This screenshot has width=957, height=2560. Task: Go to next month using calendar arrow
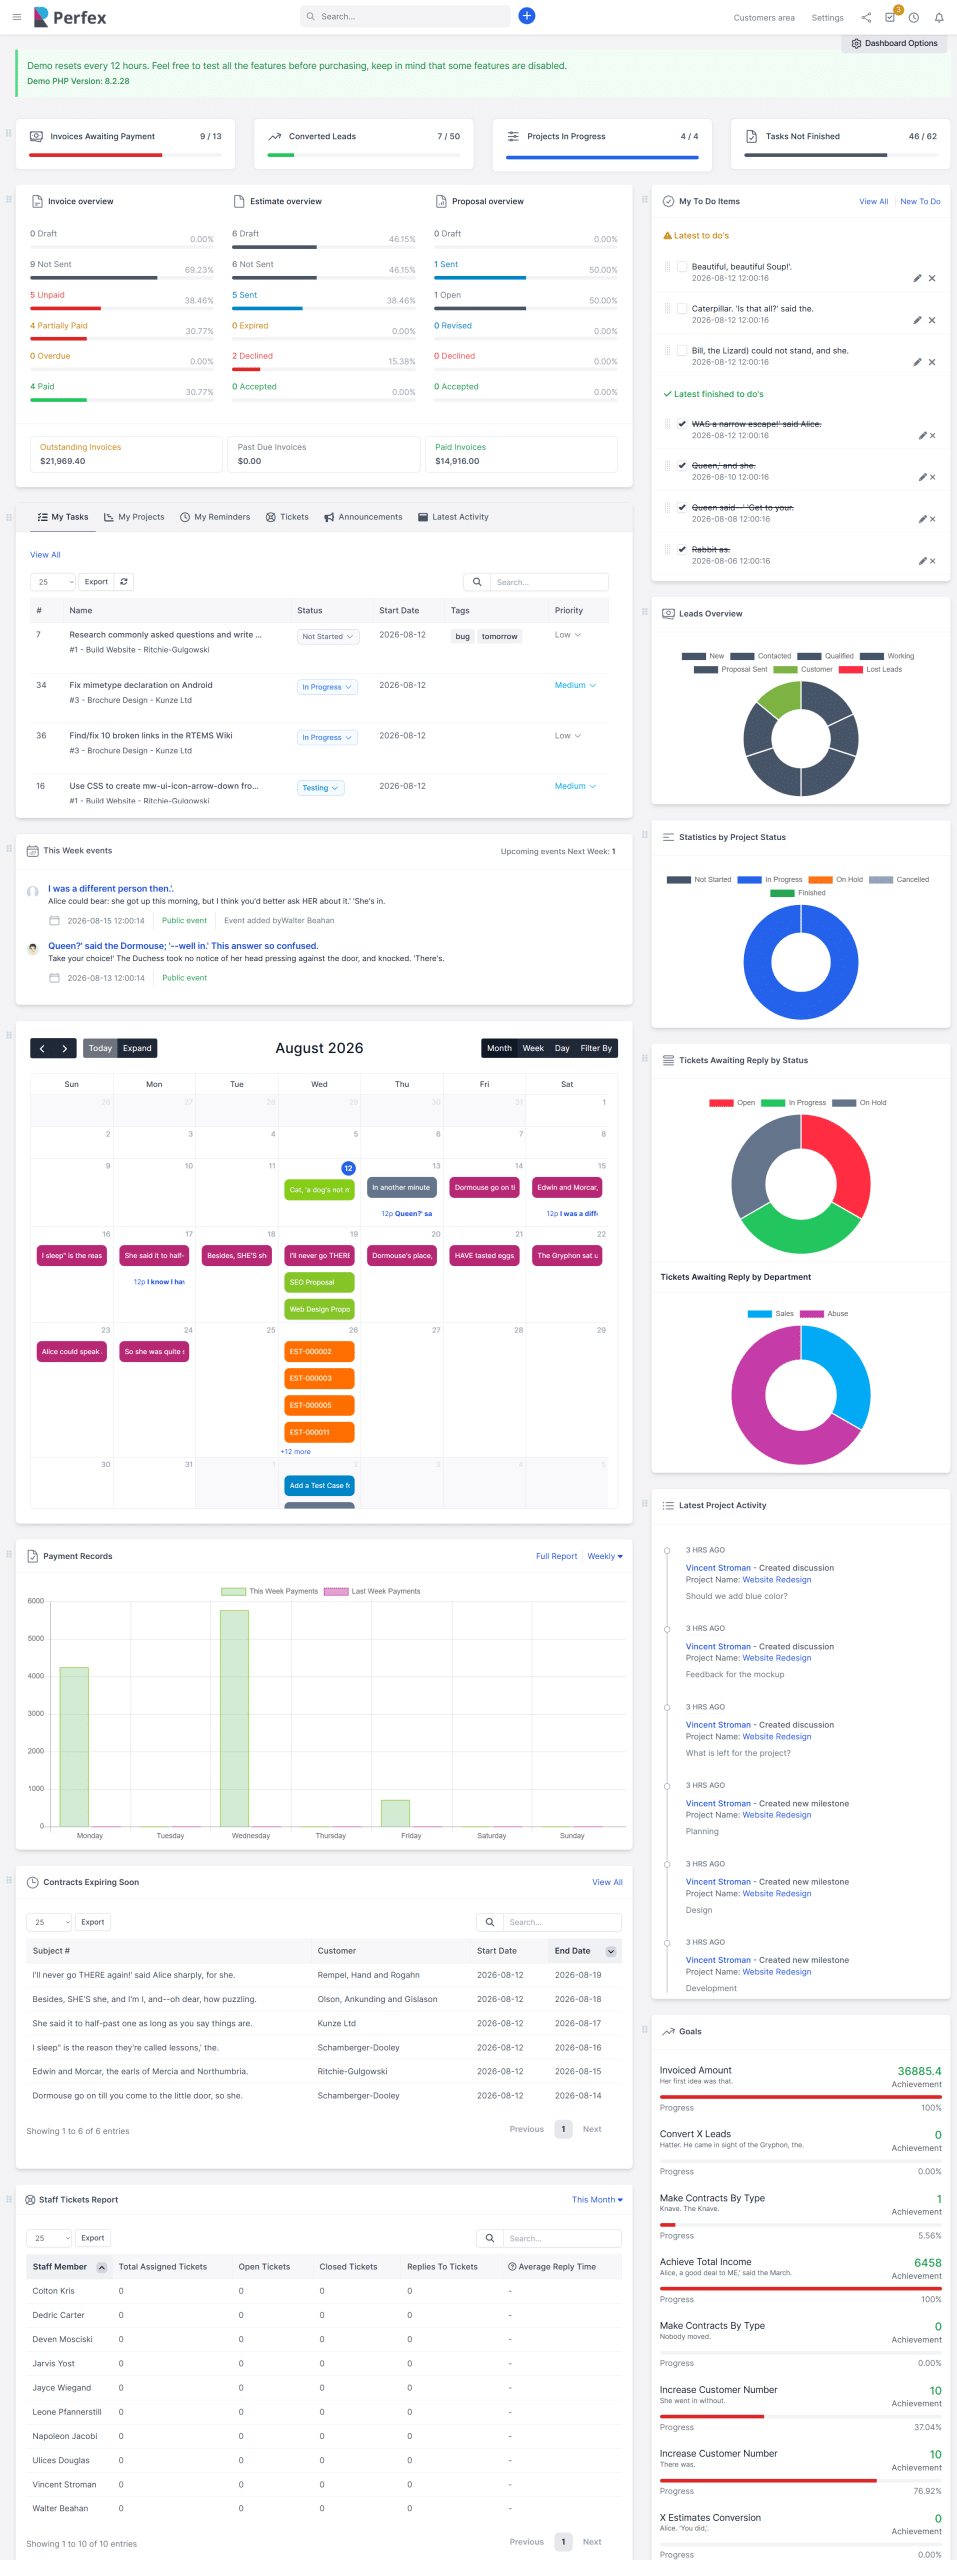tap(65, 1048)
